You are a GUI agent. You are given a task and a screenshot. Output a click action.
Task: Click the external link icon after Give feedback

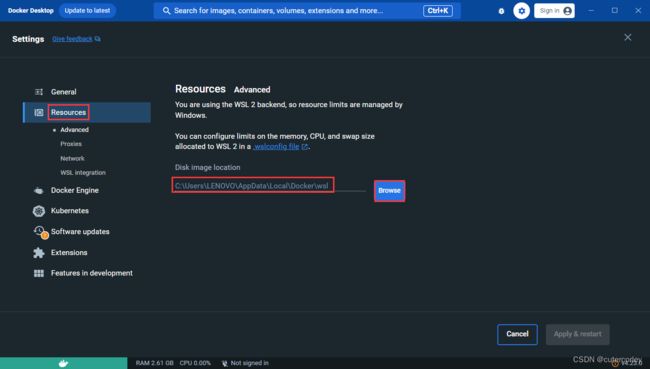coord(97,39)
